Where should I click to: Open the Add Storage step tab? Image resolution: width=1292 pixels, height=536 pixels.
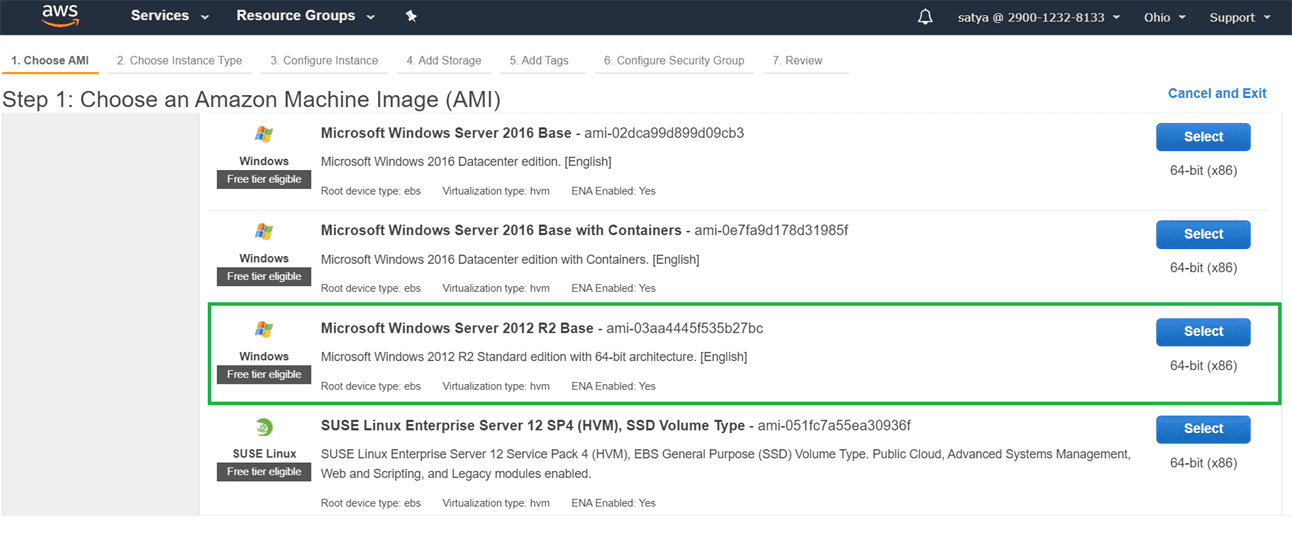(443, 60)
